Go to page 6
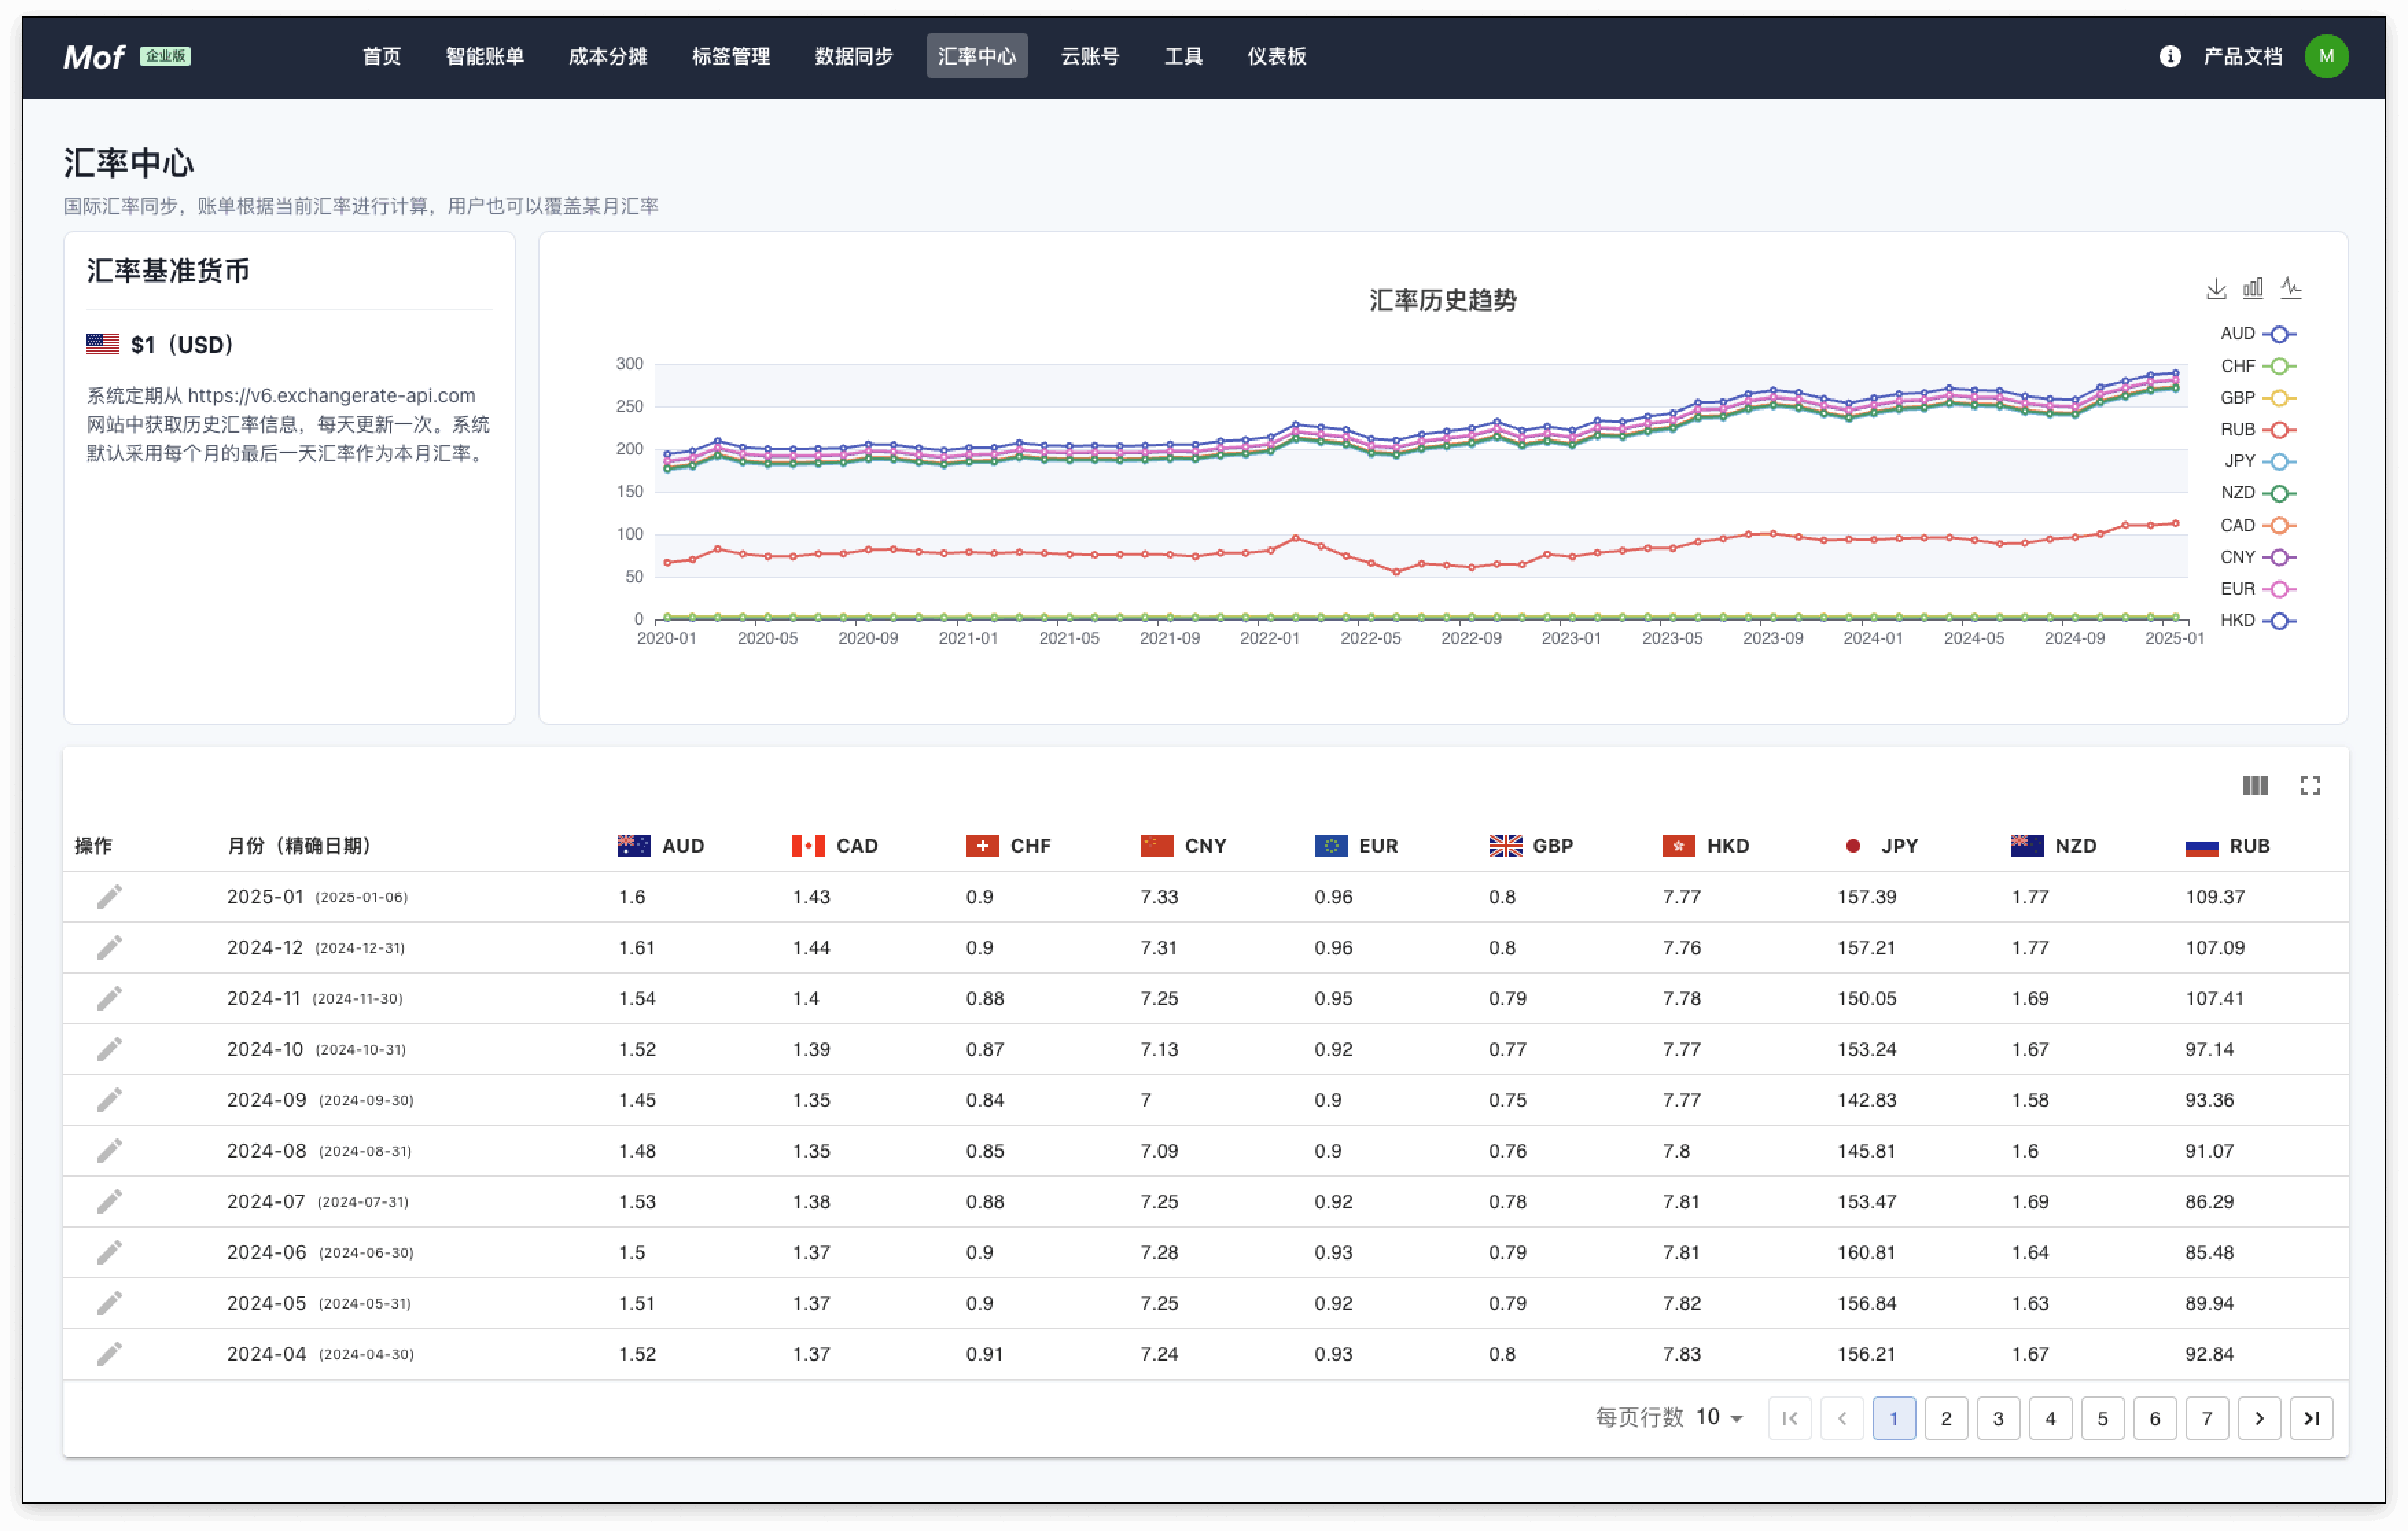Image resolution: width=2408 pixels, height=1531 pixels. pos(2153,1418)
